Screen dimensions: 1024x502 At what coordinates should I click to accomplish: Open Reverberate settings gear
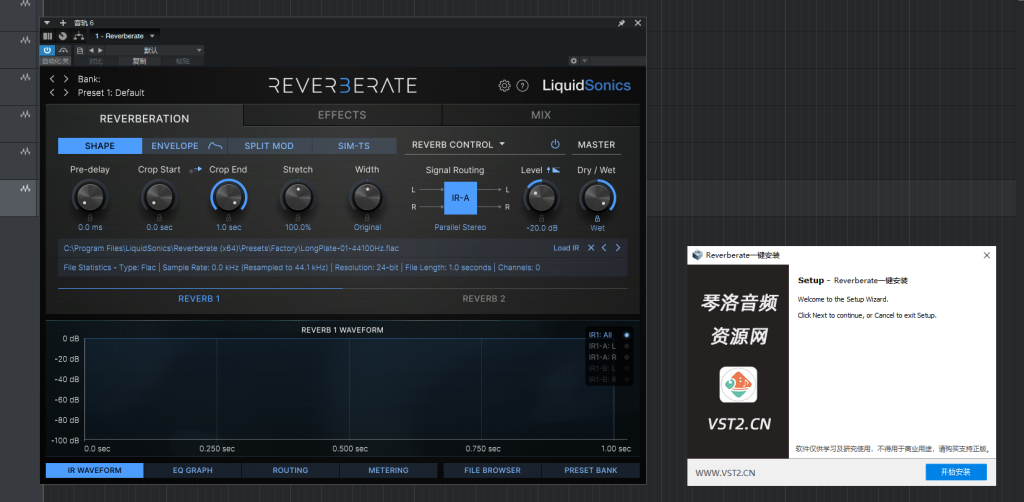pyautogui.click(x=504, y=86)
